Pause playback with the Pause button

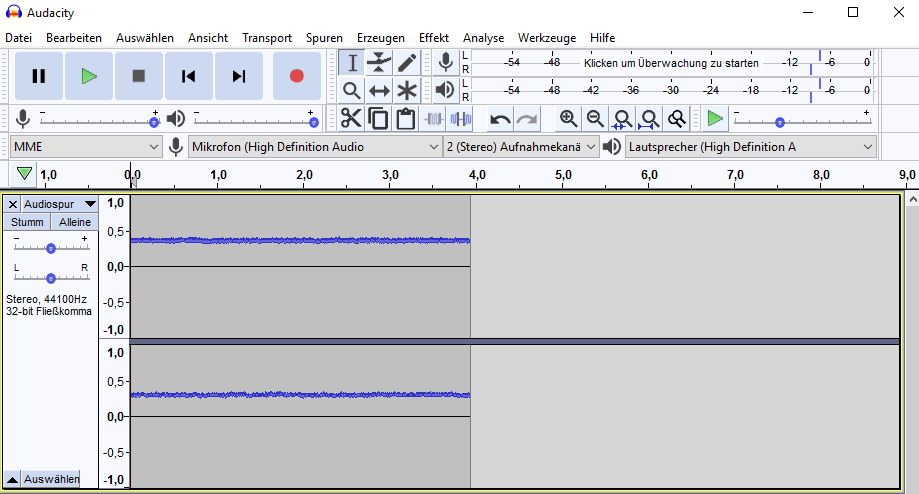coord(39,76)
